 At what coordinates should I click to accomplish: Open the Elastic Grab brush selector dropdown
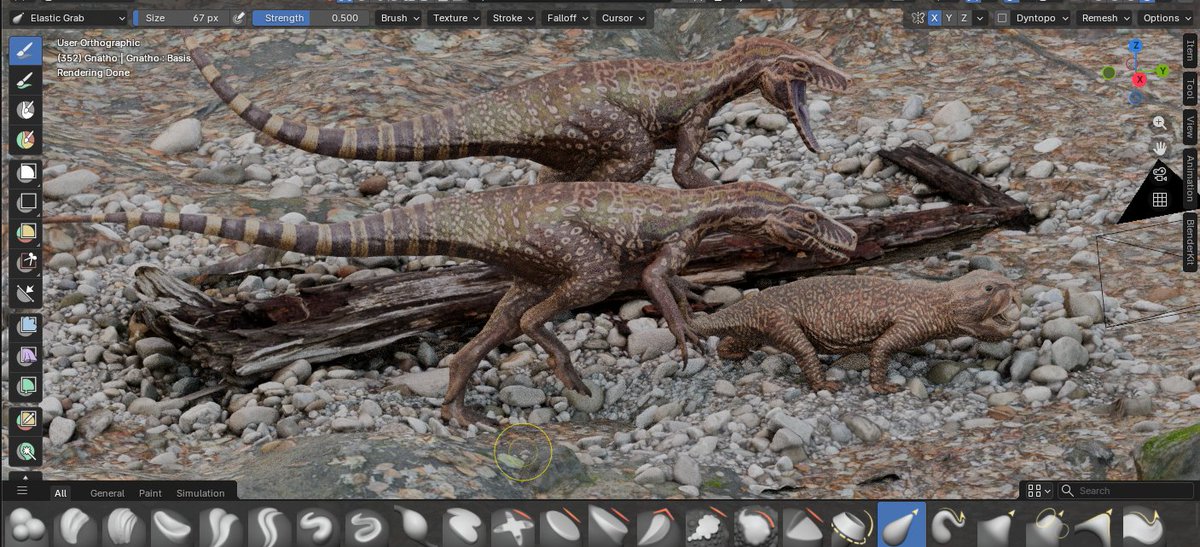[68, 18]
